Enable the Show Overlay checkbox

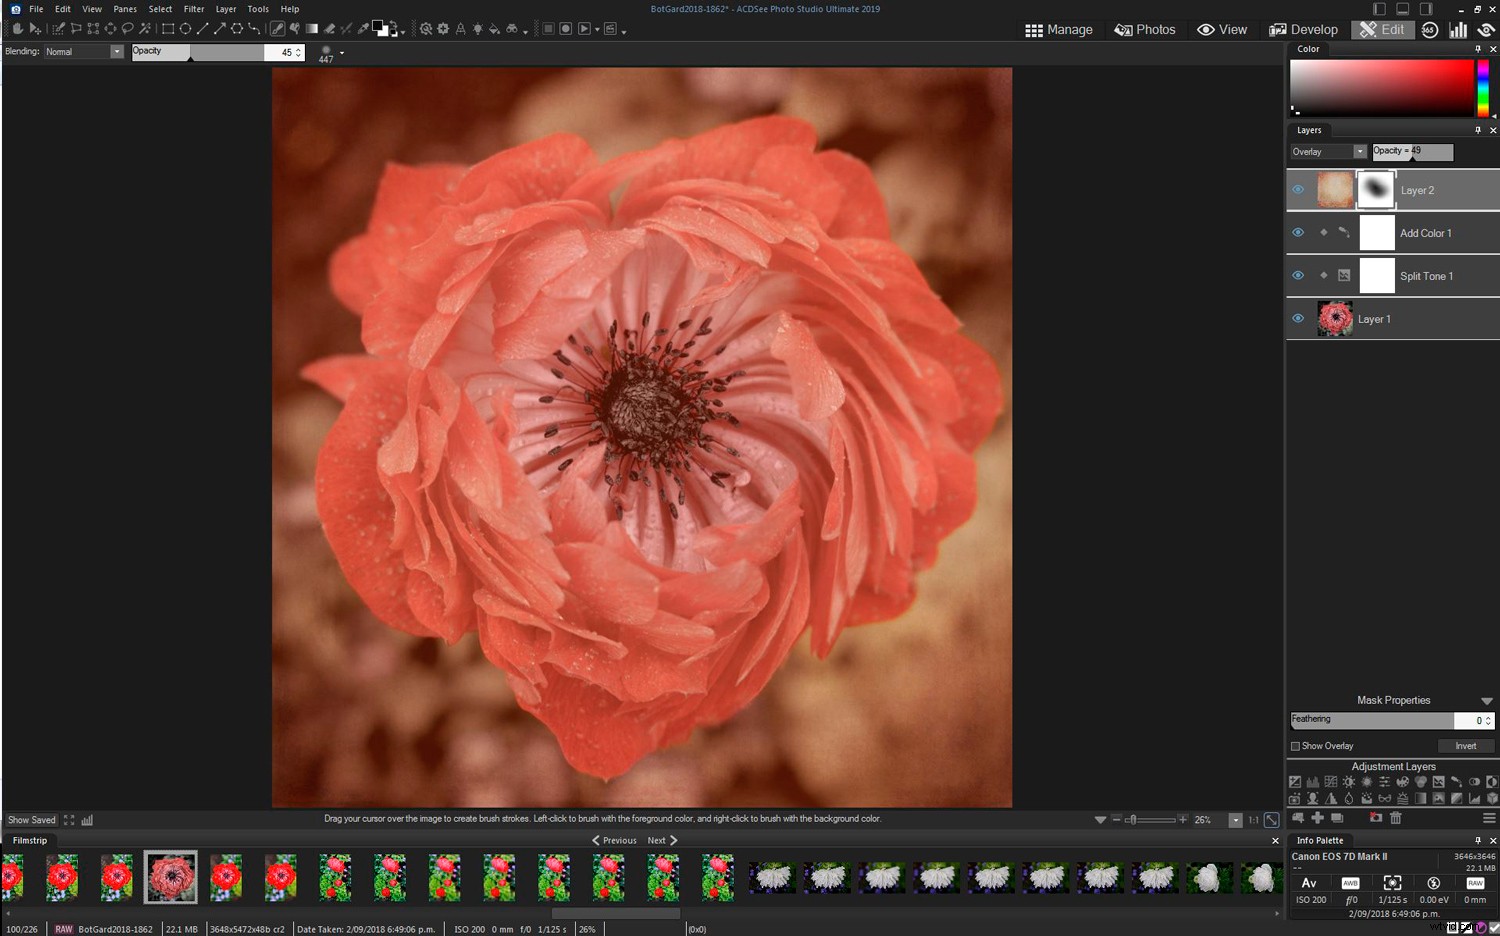1296,746
